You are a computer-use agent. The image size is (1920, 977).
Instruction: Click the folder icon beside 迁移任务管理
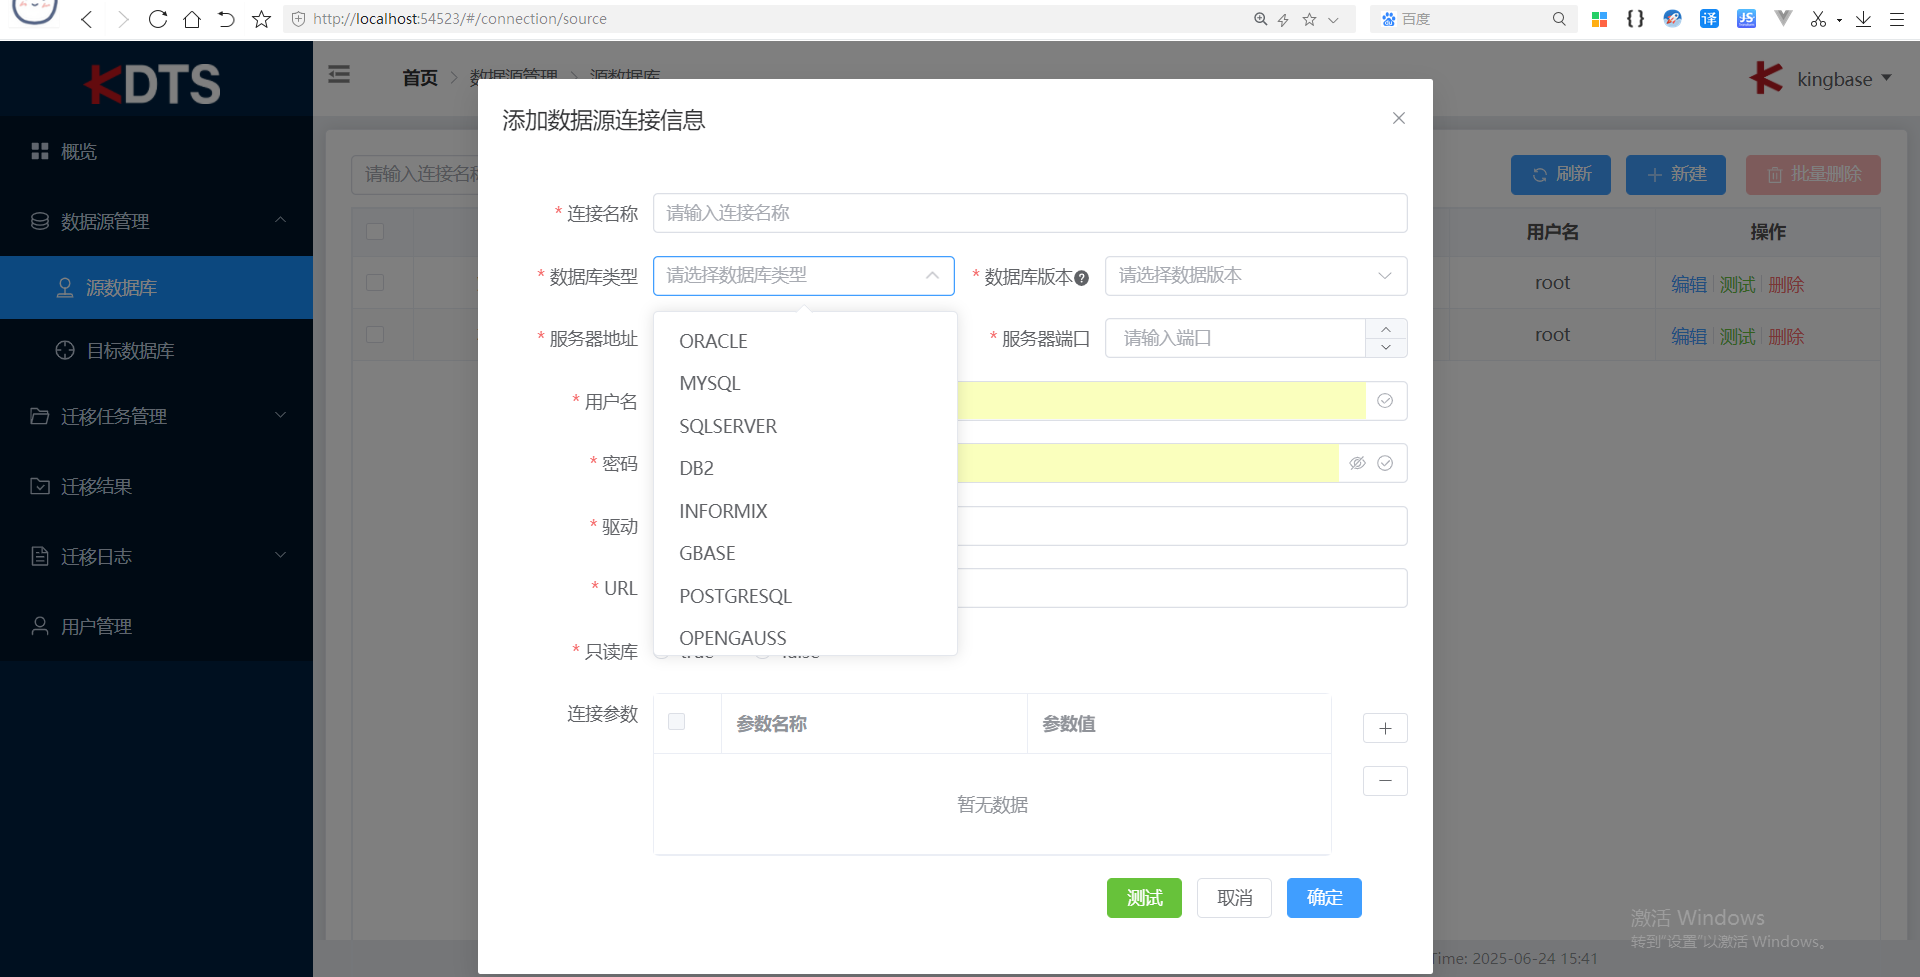pos(40,416)
